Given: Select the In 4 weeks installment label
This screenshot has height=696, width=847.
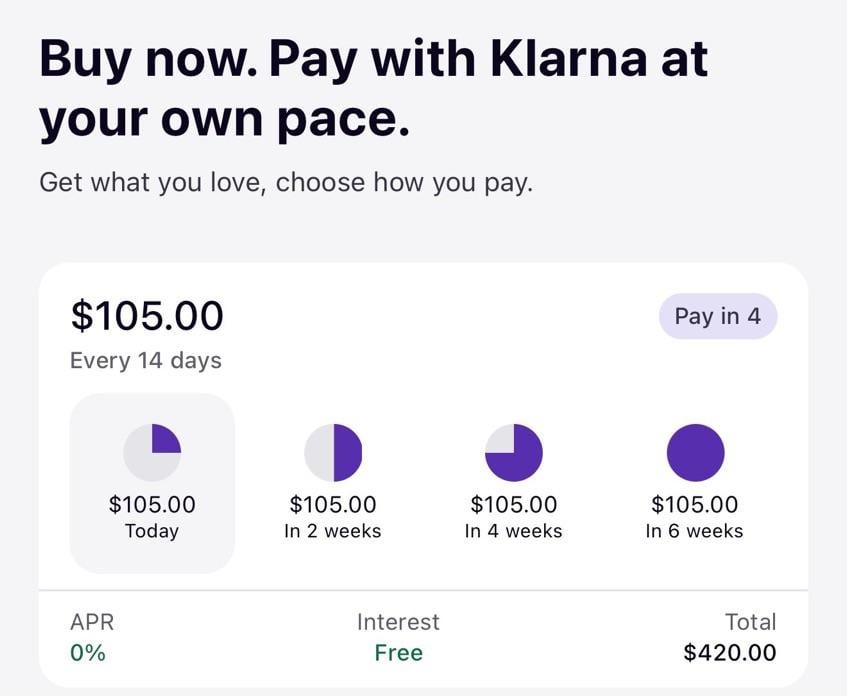Looking at the screenshot, I should tap(513, 531).
